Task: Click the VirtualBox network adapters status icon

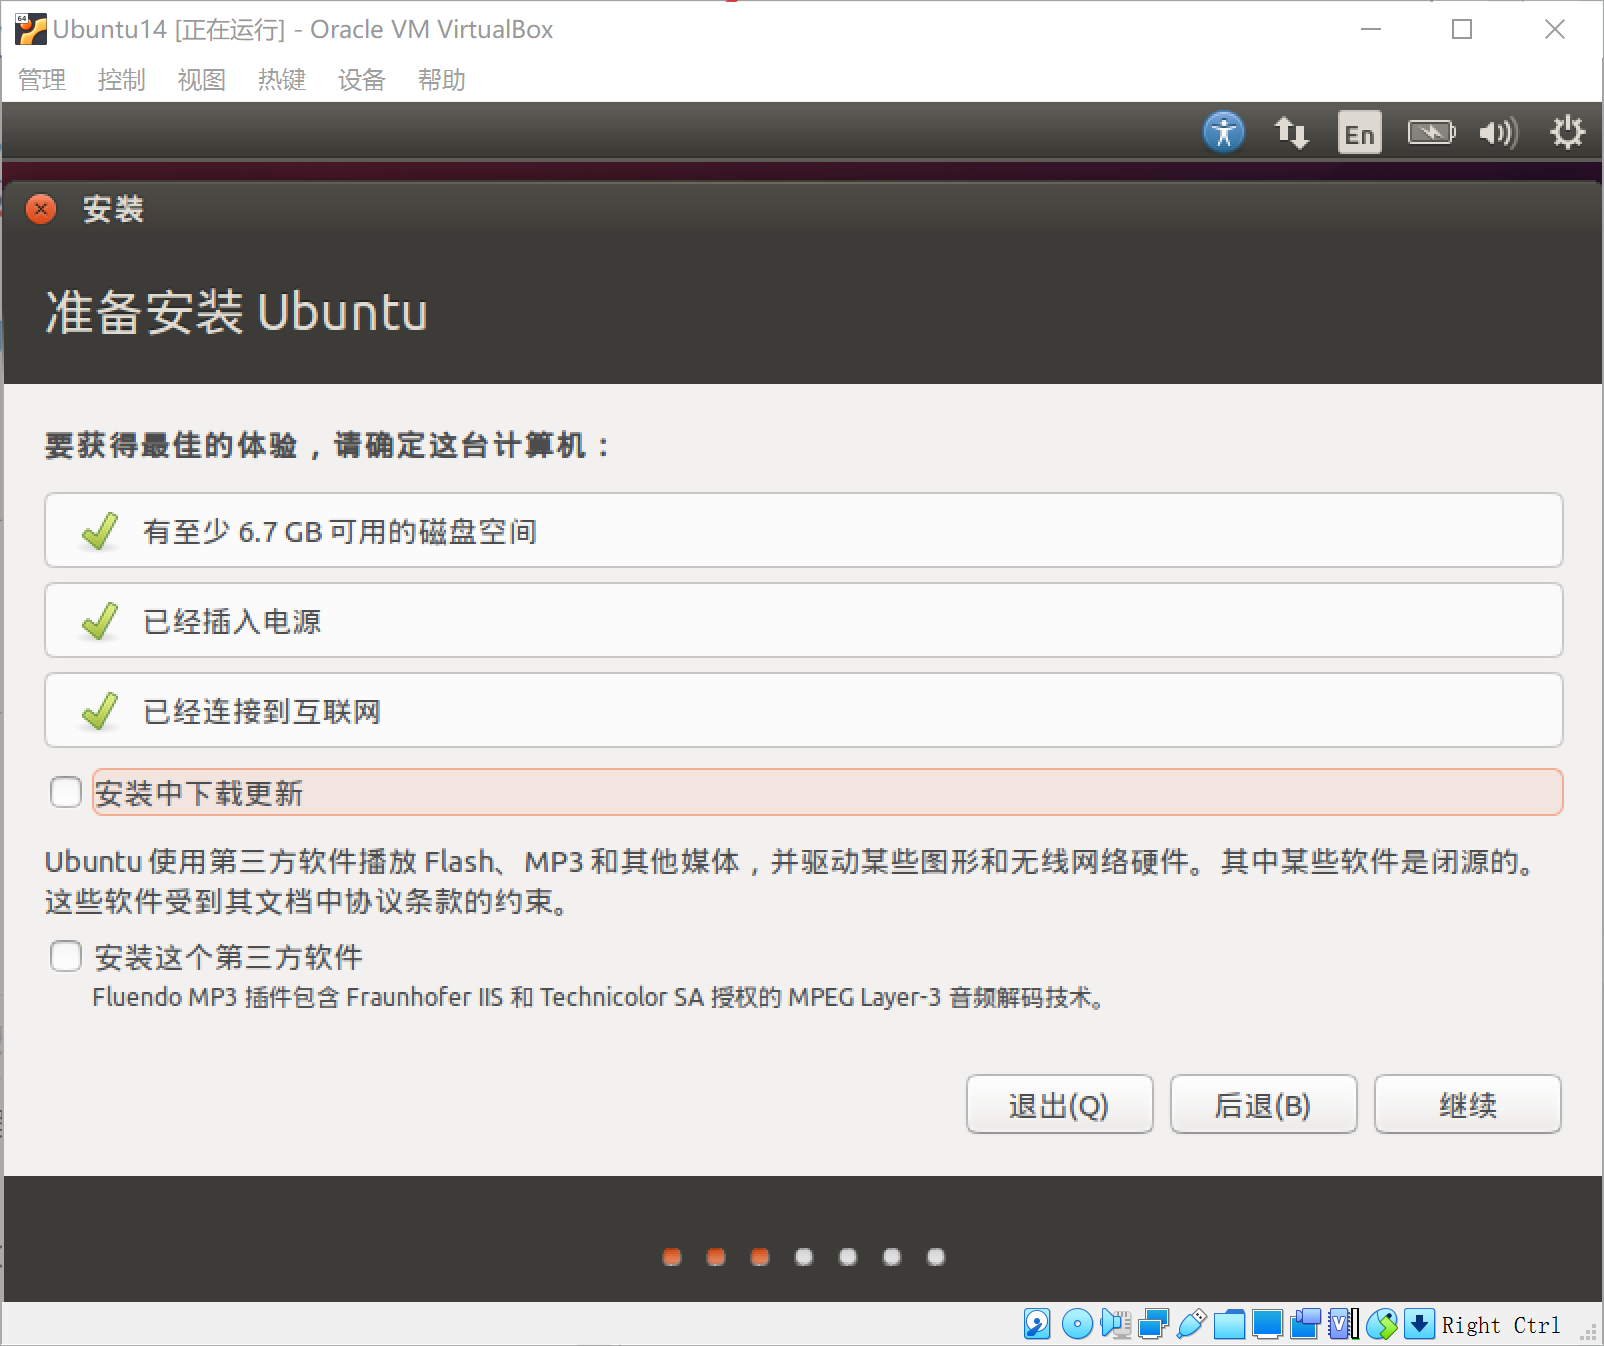Action: (x=1153, y=1324)
